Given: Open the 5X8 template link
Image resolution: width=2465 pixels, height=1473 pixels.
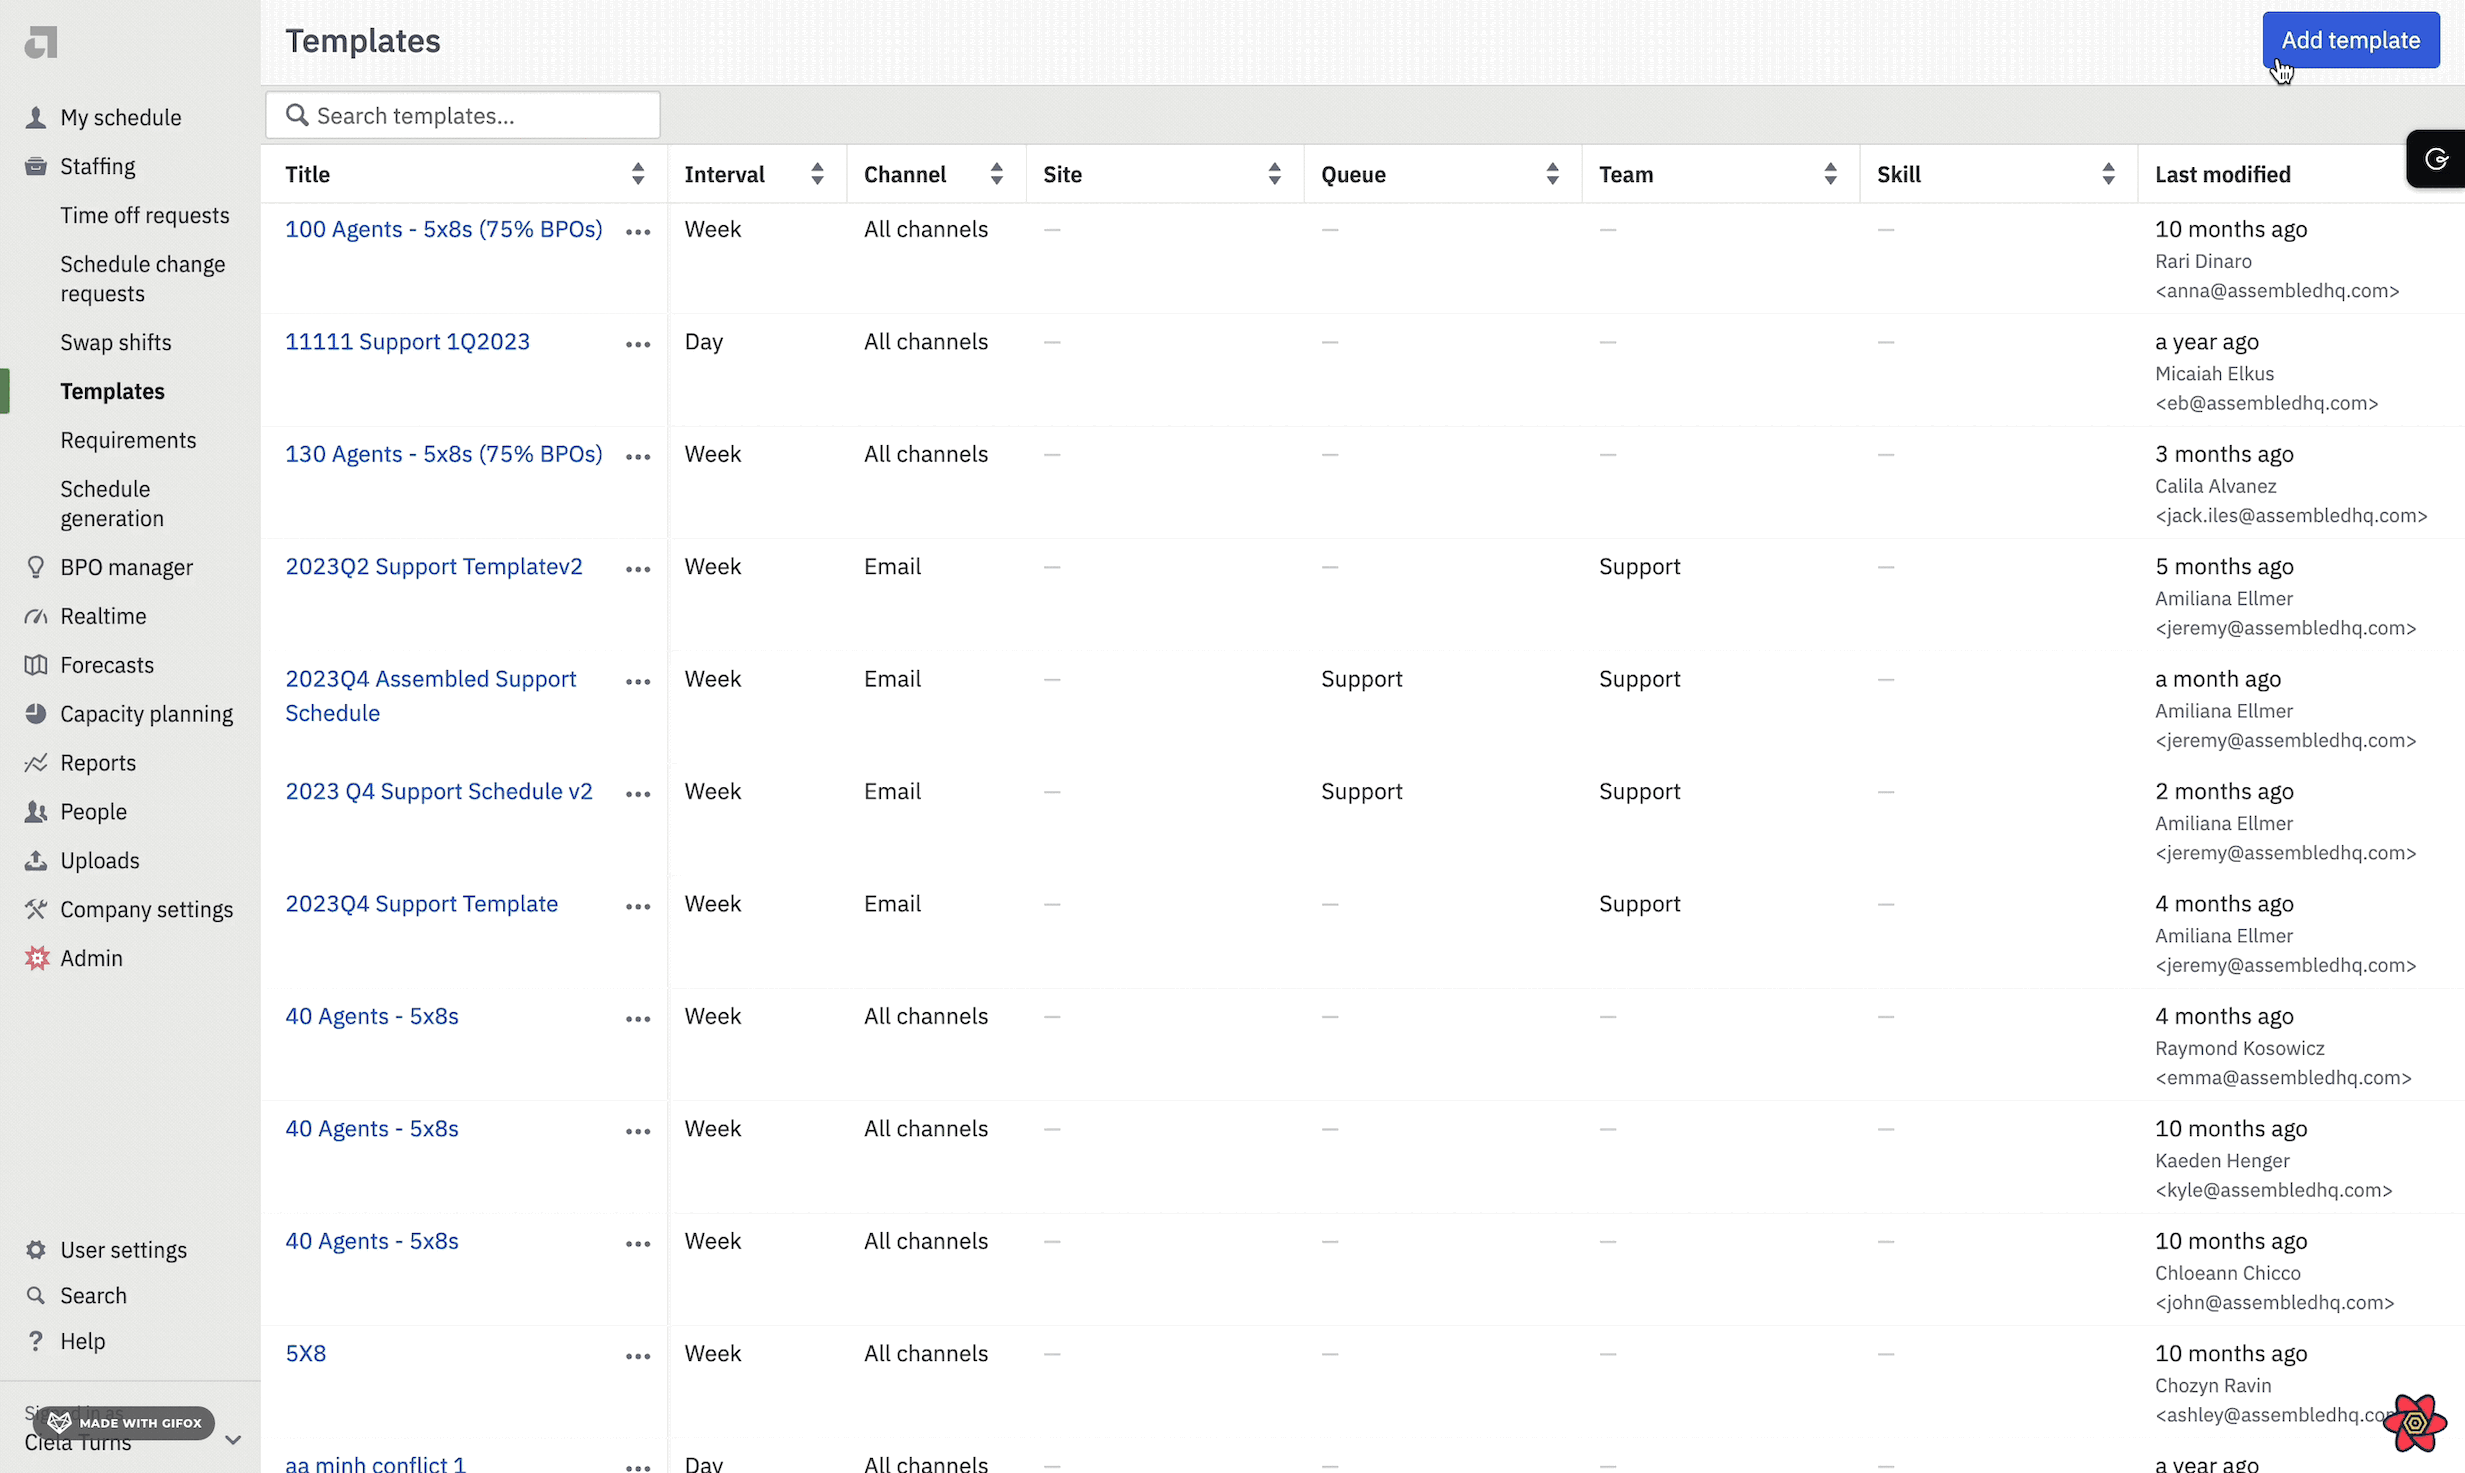Looking at the screenshot, I should [x=306, y=1353].
